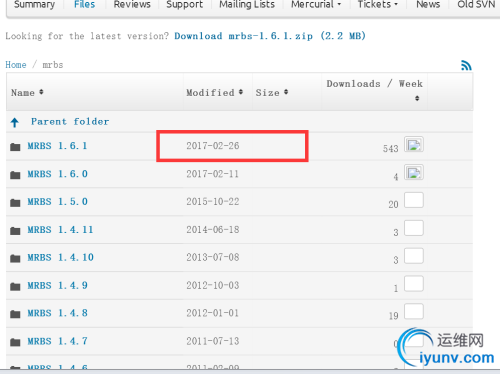
Task: Open the MRBS 1.6.1 folder link
Action: (x=57, y=146)
